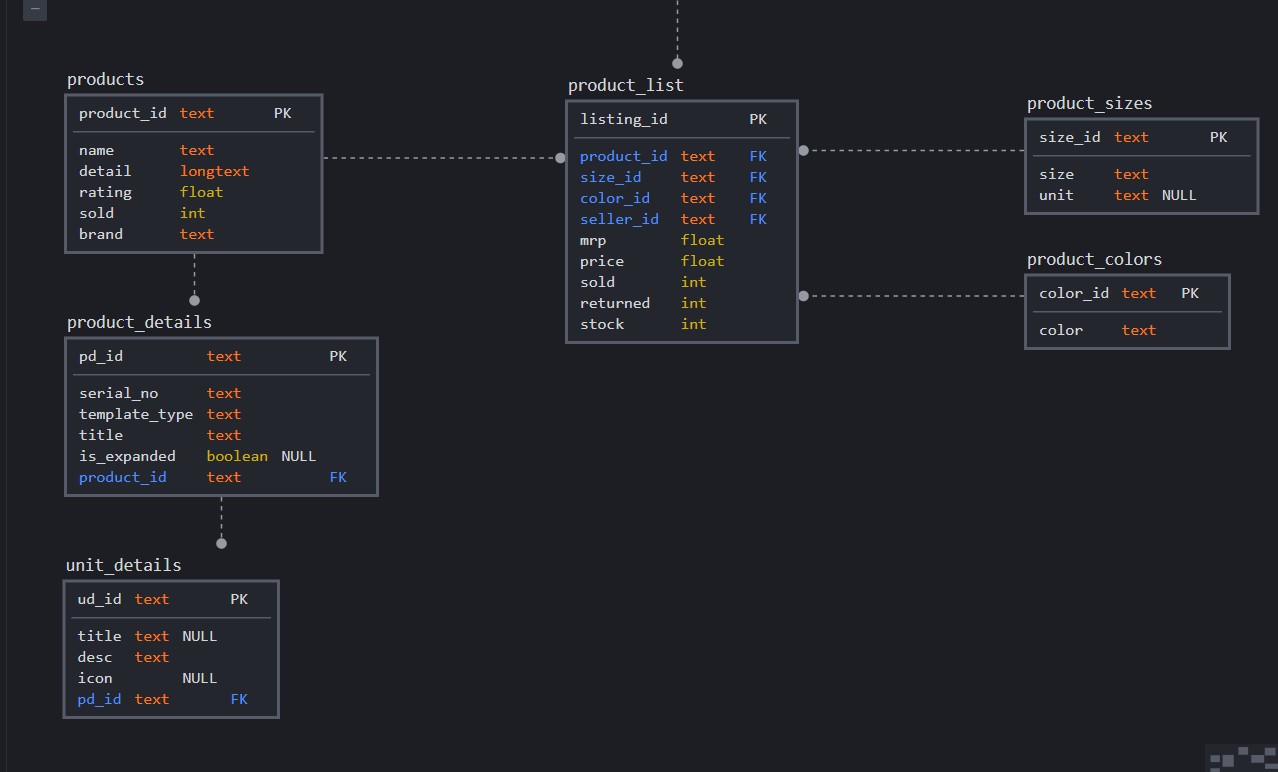Image resolution: width=1278 pixels, height=772 pixels.
Task: Click relationship line from product_list to product_colors
Action: [x=912, y=296]
